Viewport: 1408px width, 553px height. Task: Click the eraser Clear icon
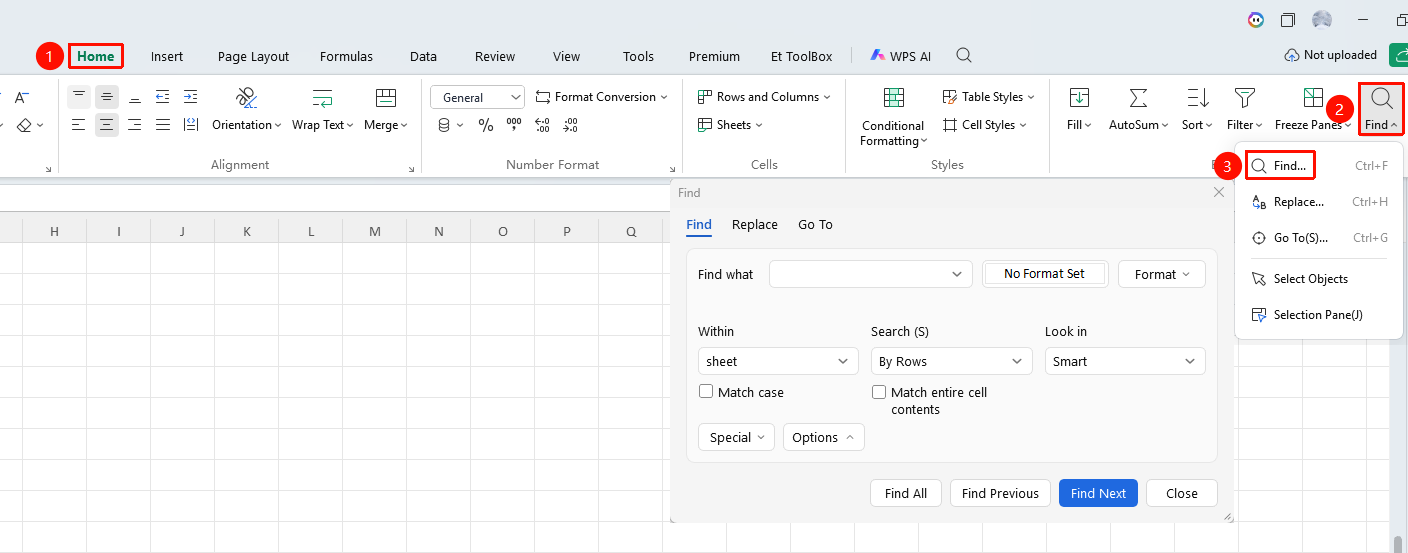click(x=25, y=125)
